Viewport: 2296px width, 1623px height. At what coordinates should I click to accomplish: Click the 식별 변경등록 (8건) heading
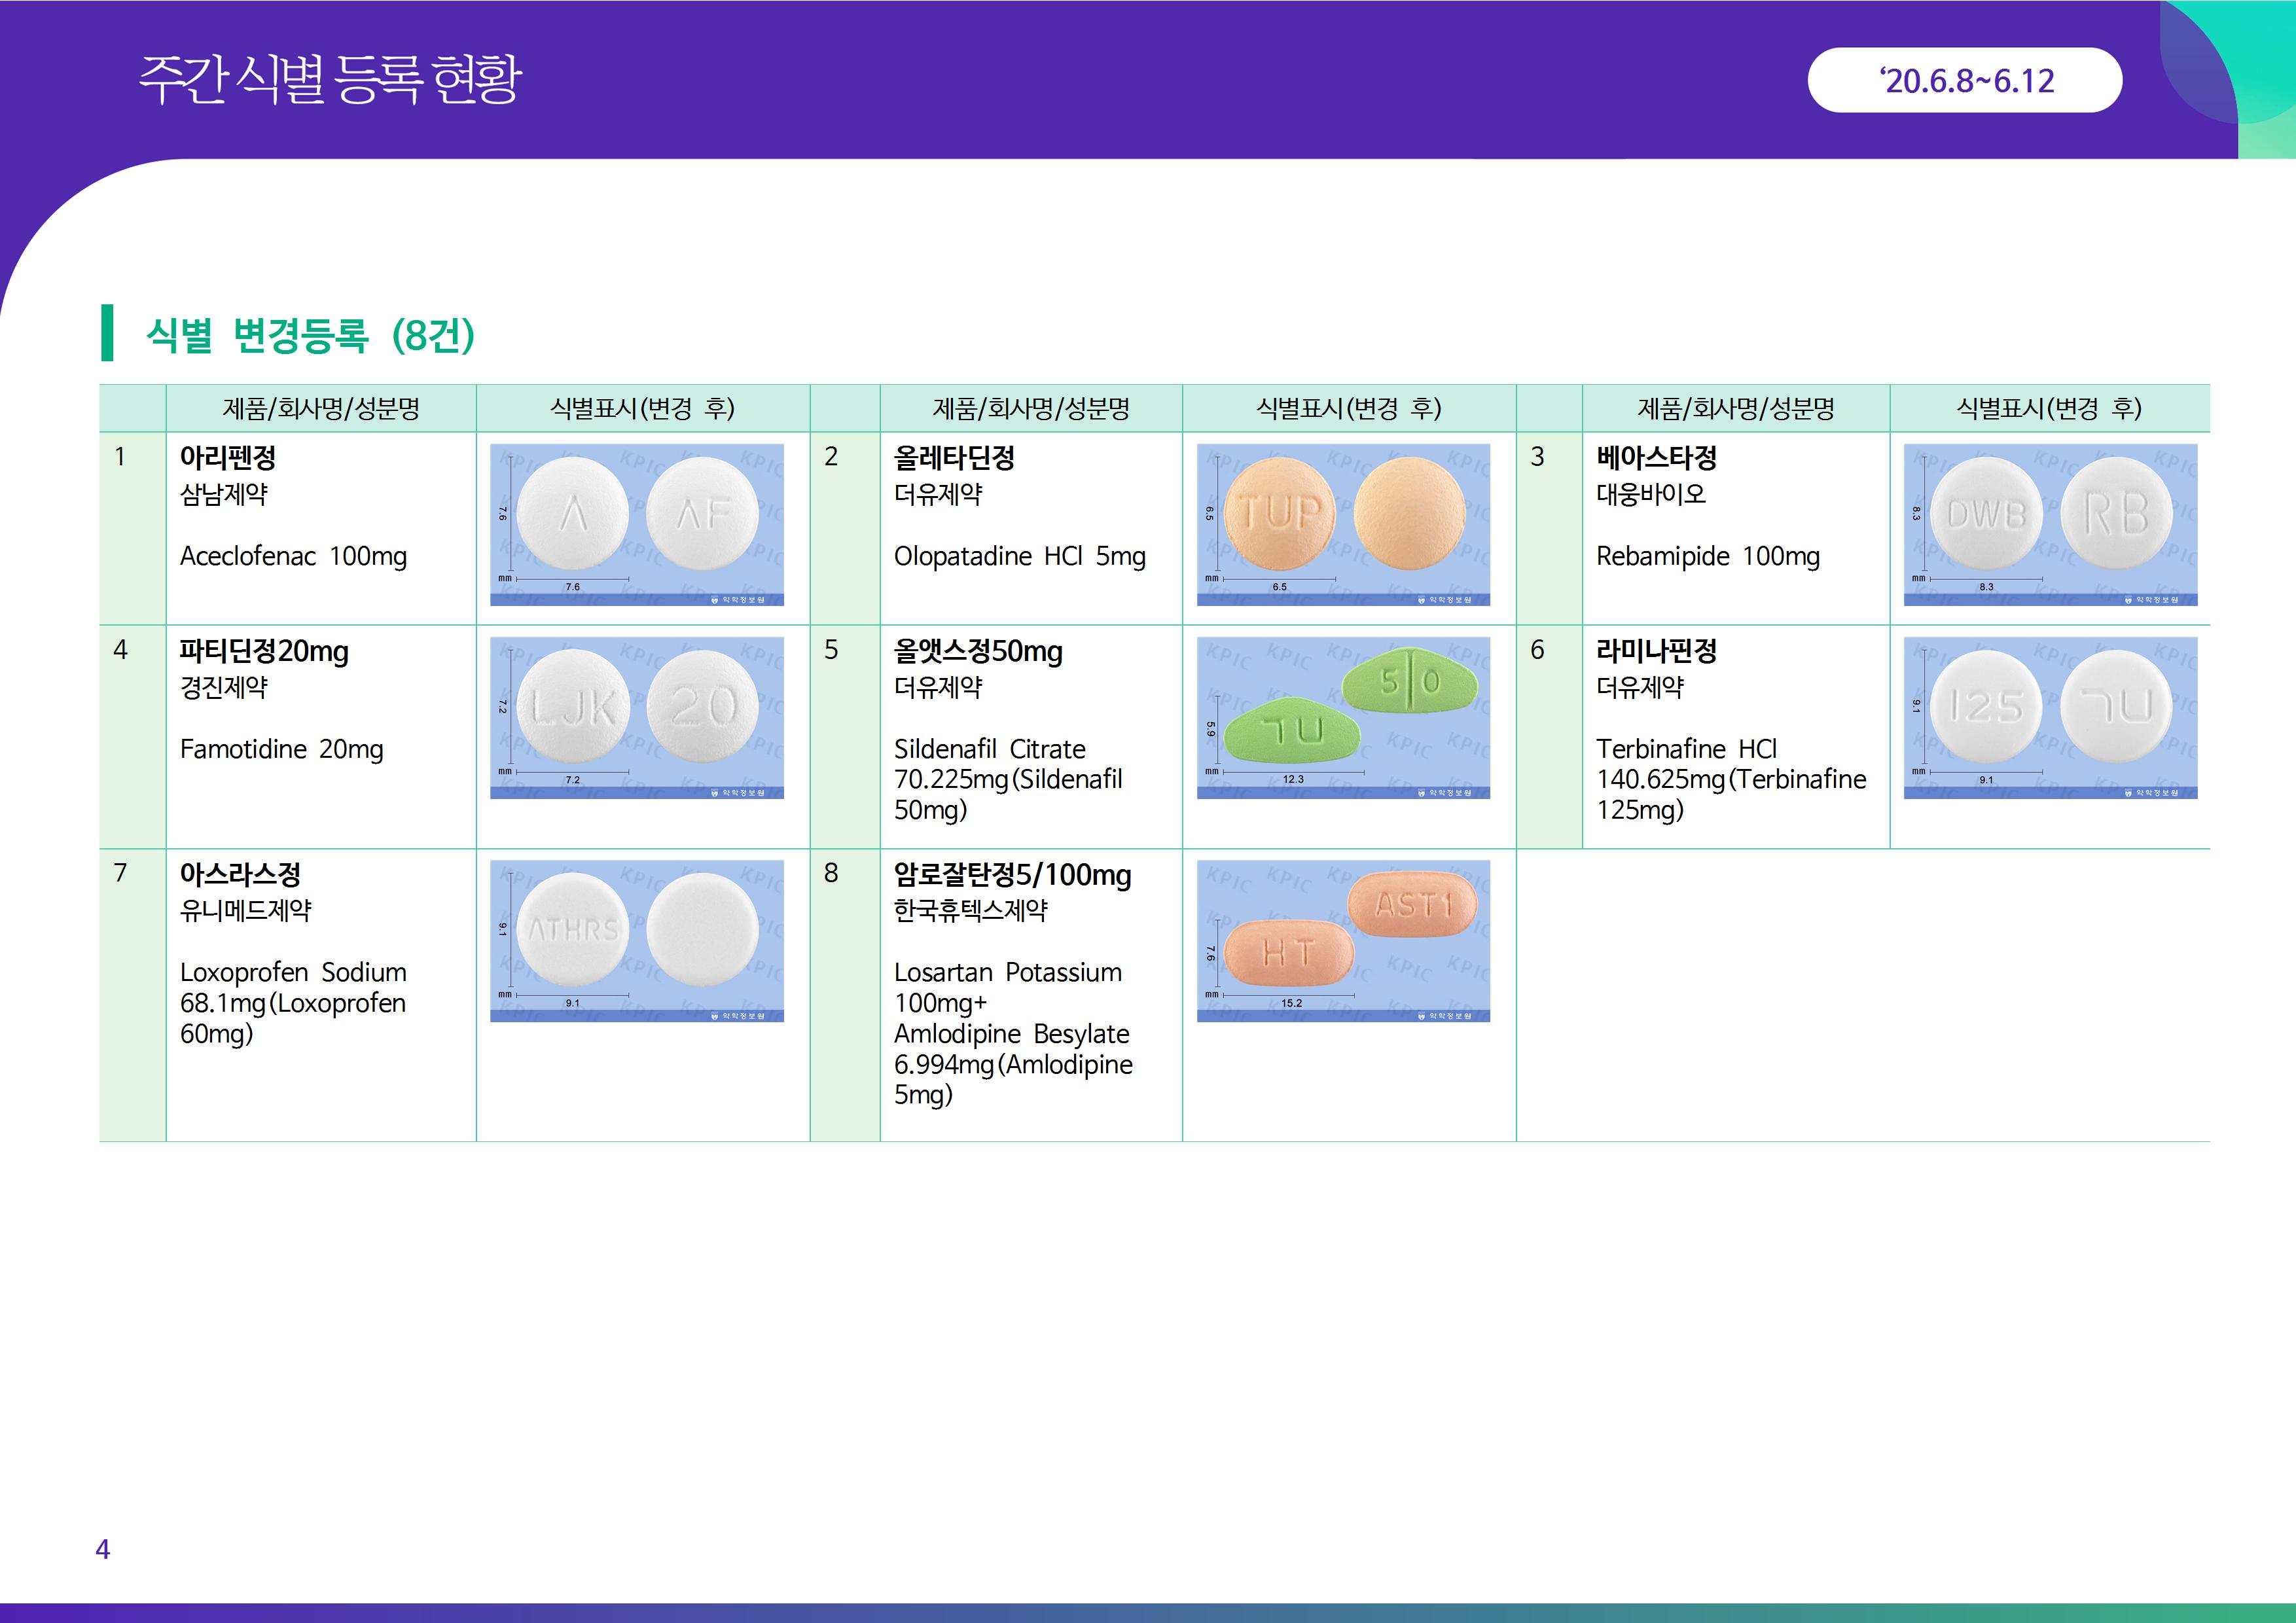[x=310, y=334]
